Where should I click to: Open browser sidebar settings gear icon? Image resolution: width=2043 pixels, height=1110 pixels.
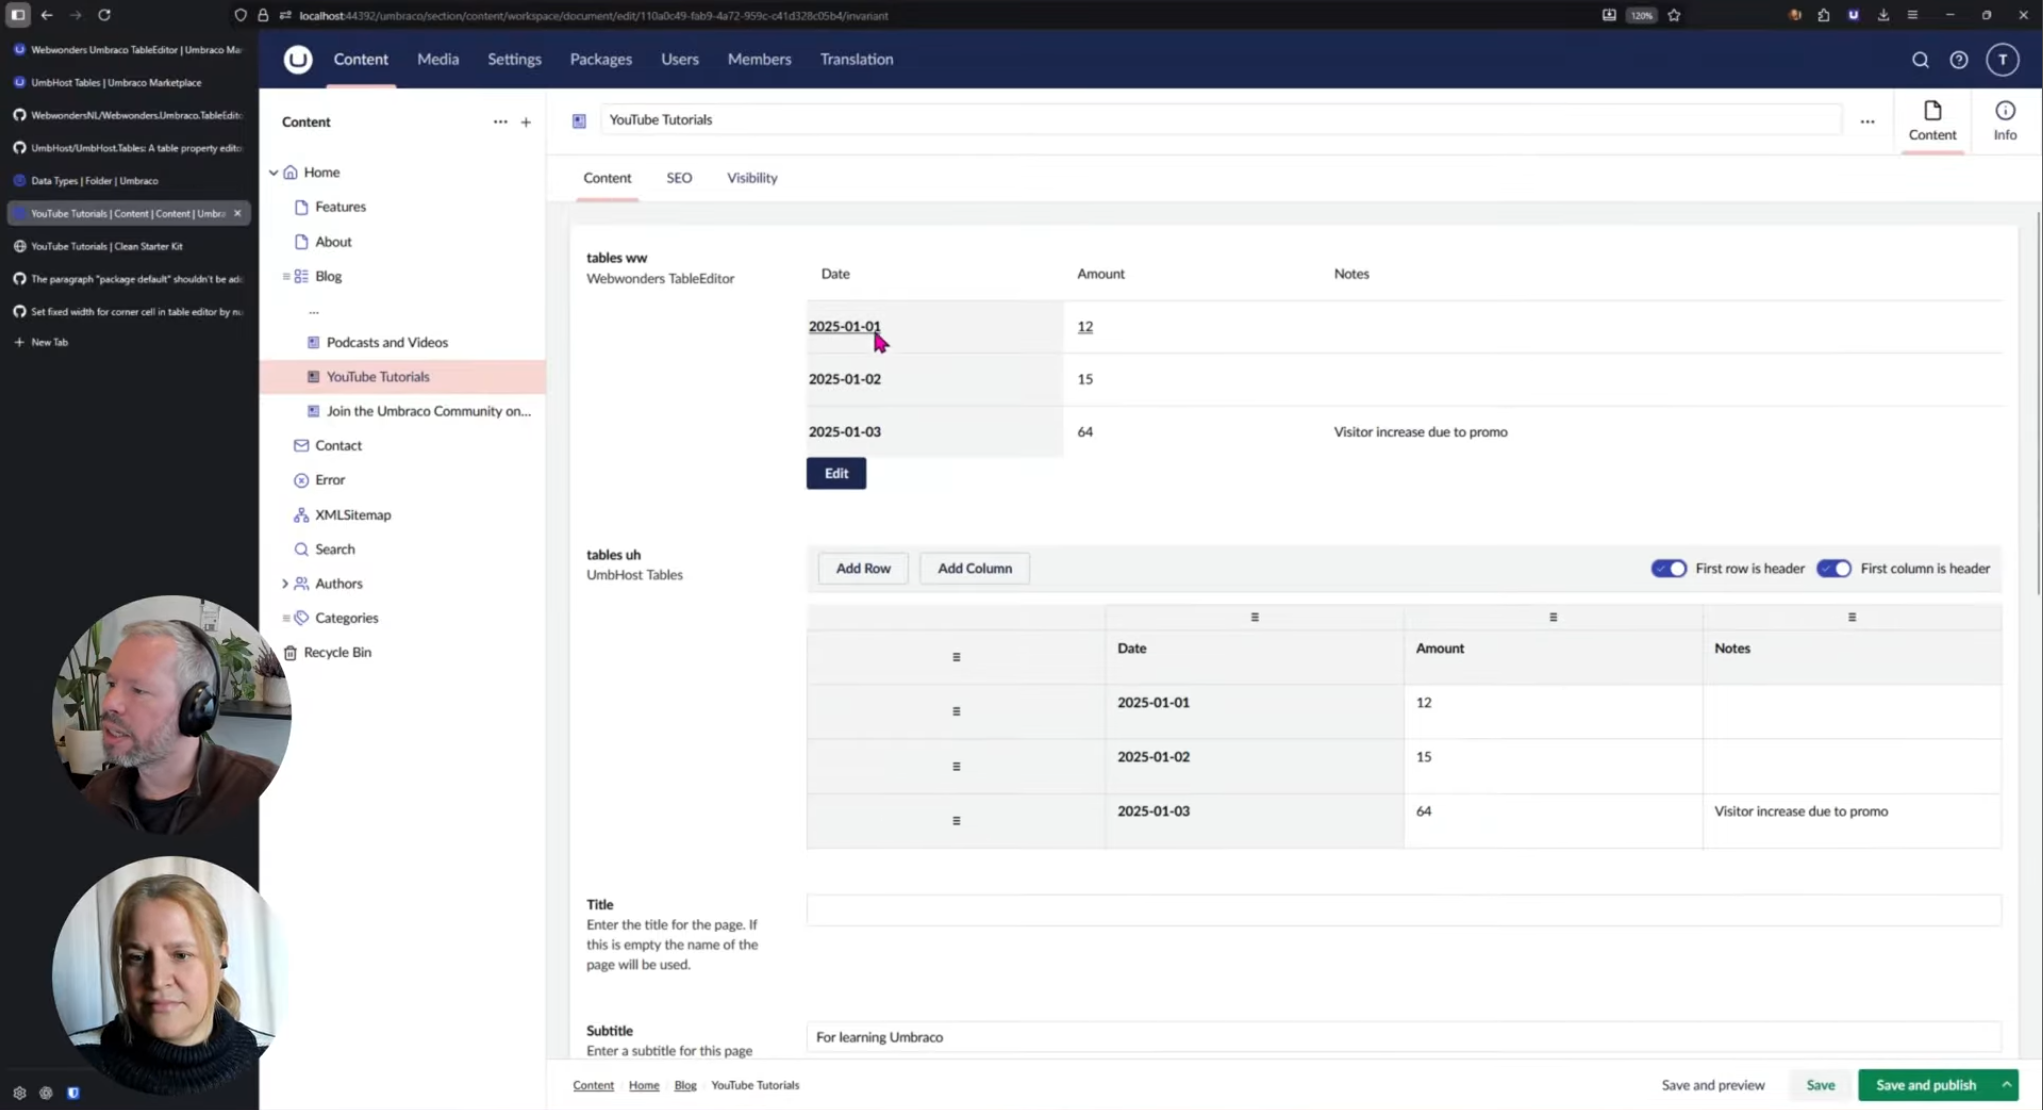coord(19,1093)
